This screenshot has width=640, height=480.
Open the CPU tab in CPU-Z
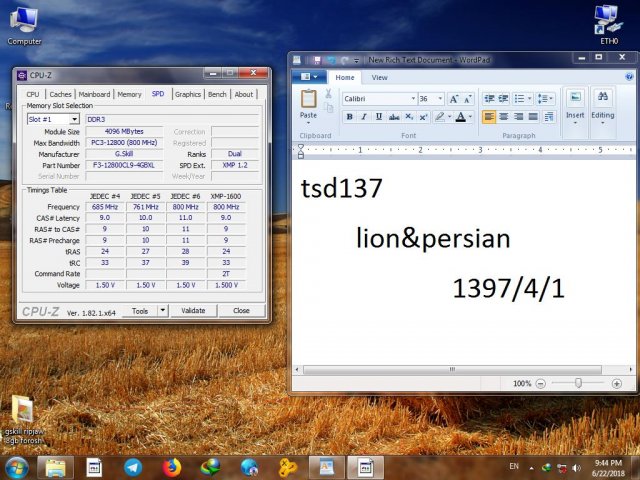33,94
